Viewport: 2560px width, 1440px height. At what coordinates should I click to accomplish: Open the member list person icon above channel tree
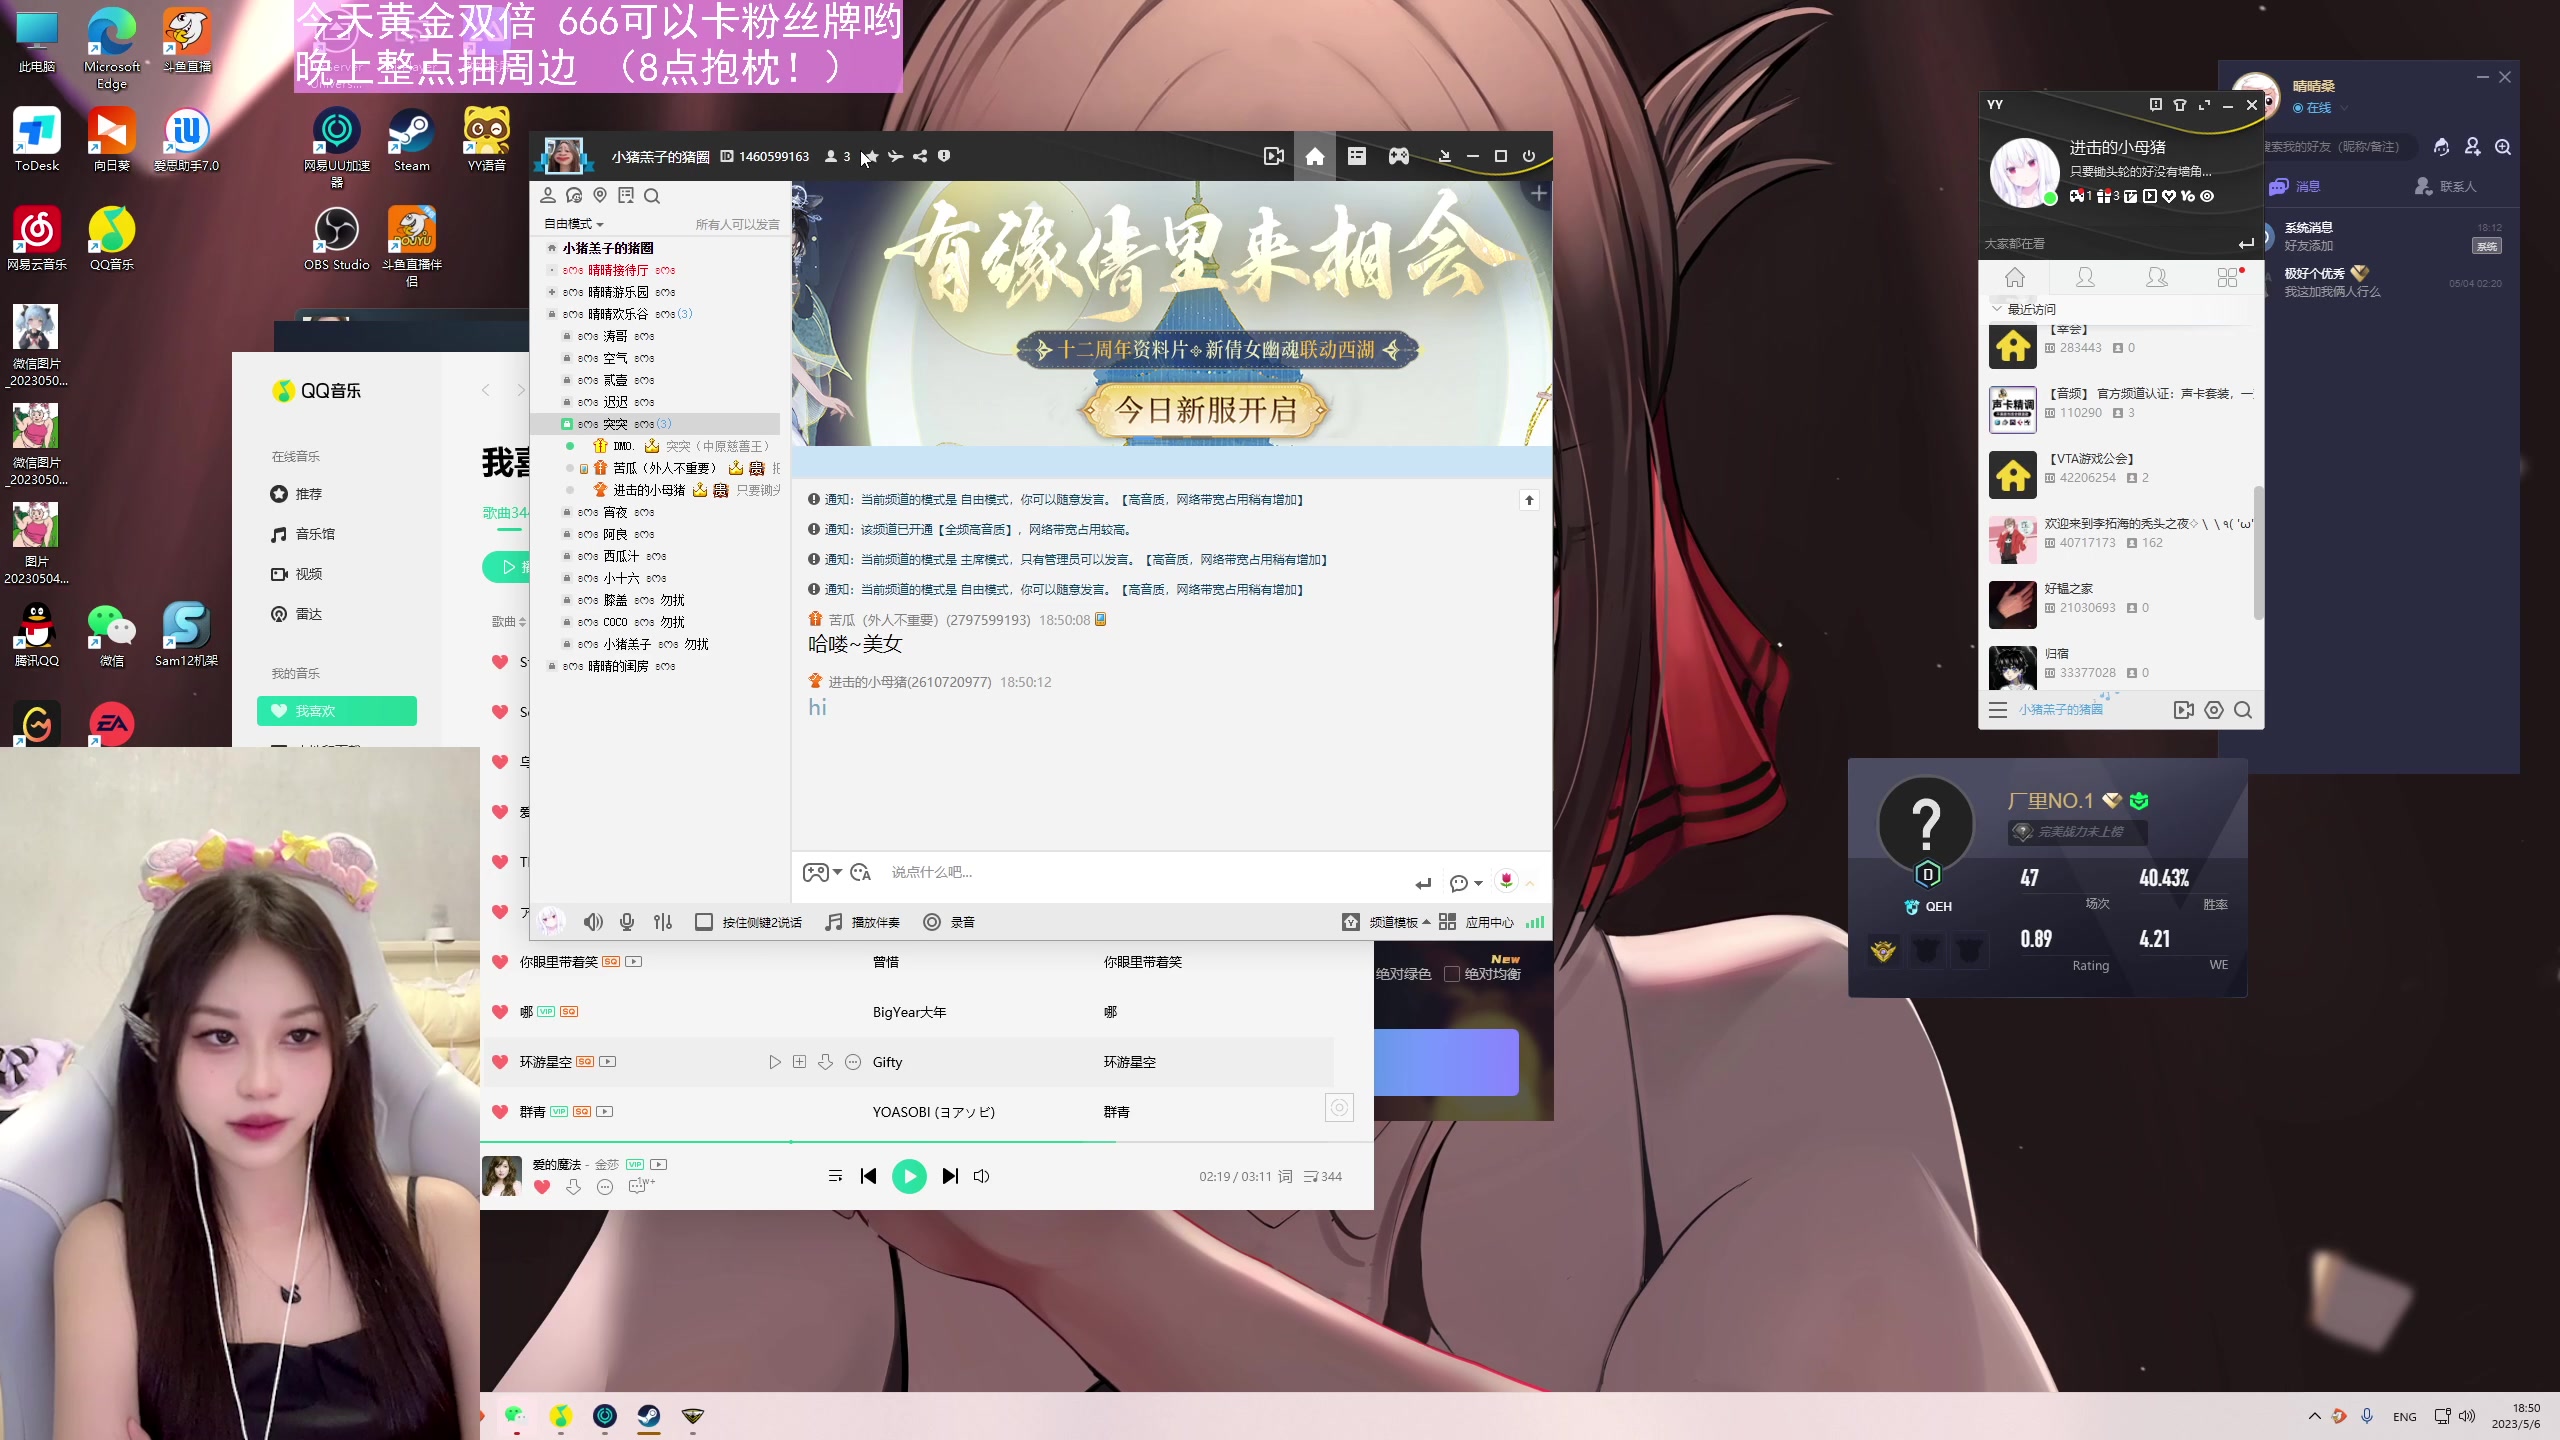(x=547, y=195)
